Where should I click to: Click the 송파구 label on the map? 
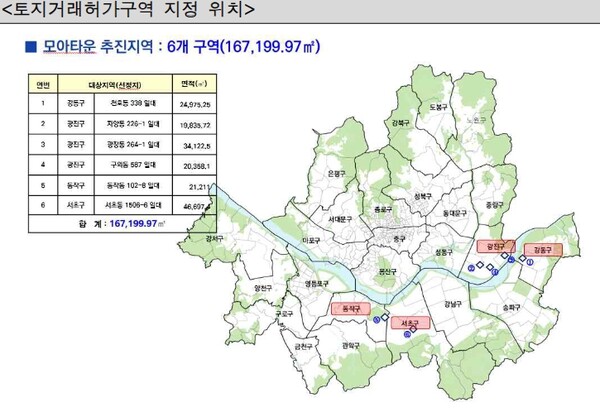tap(511, 308)
